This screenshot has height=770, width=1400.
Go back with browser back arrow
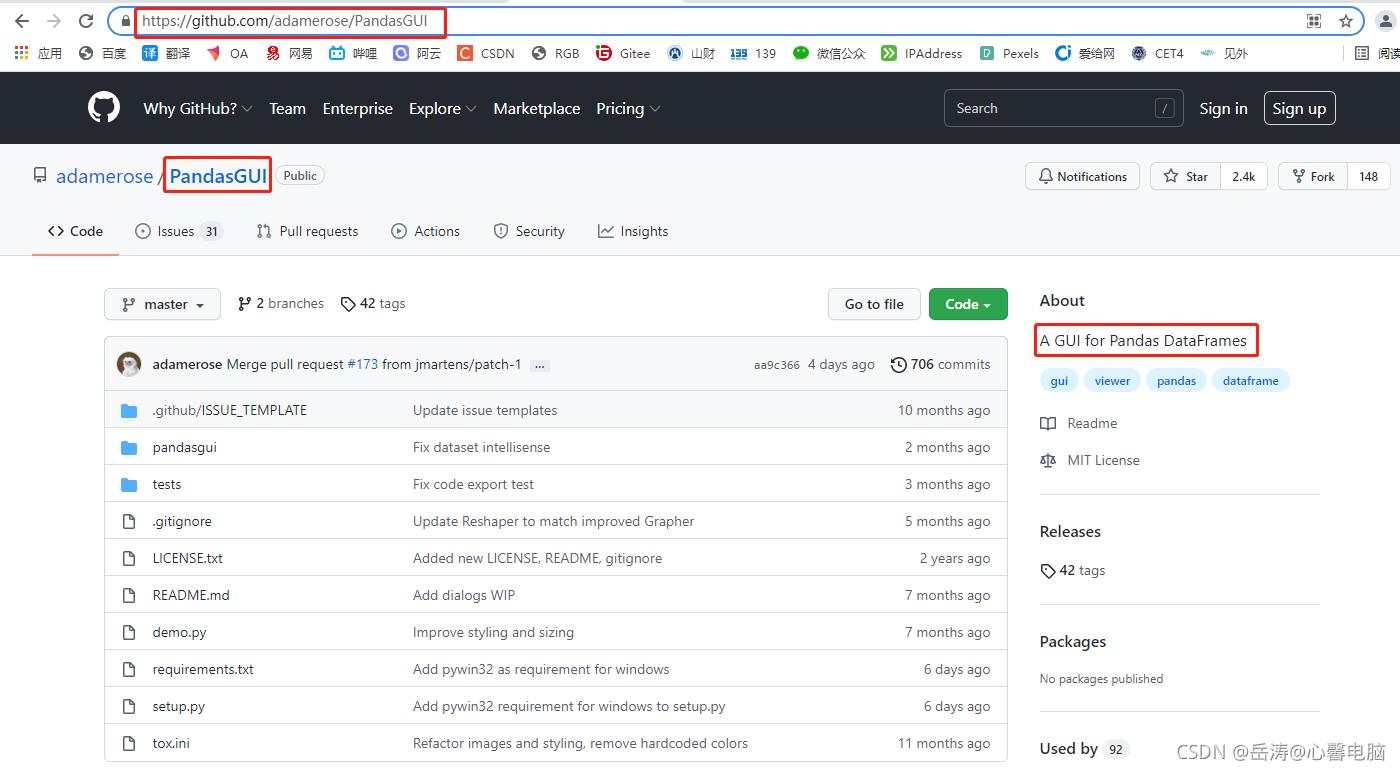(22, 21)
